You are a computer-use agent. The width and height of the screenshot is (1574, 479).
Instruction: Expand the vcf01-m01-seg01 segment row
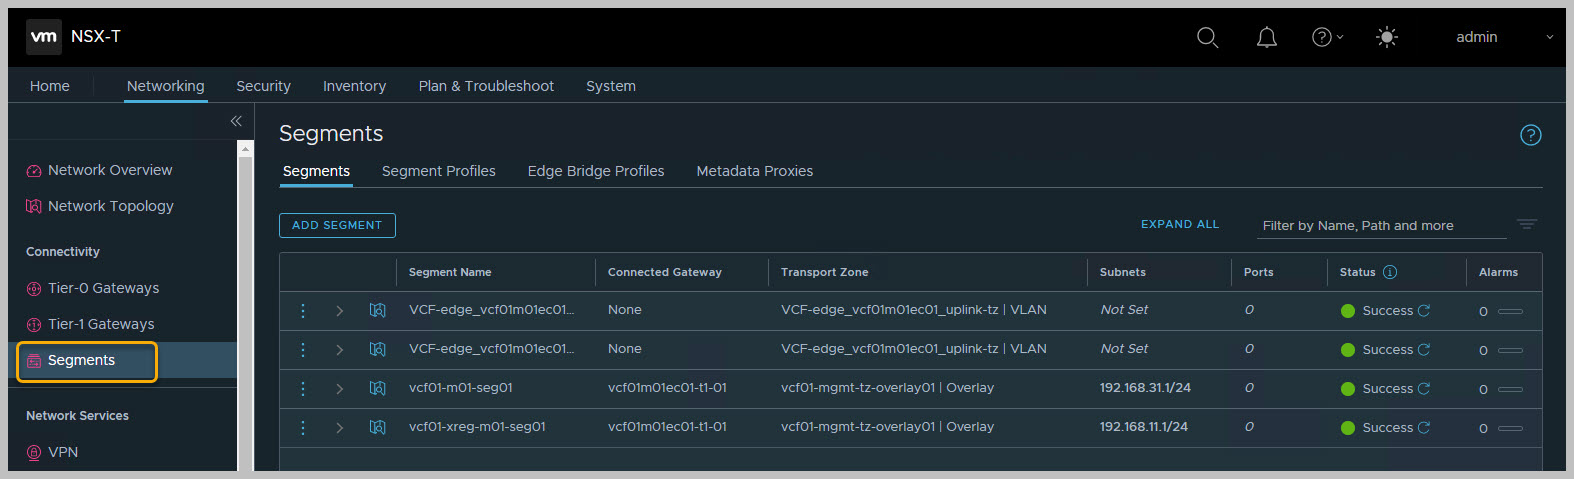[340, 389]
